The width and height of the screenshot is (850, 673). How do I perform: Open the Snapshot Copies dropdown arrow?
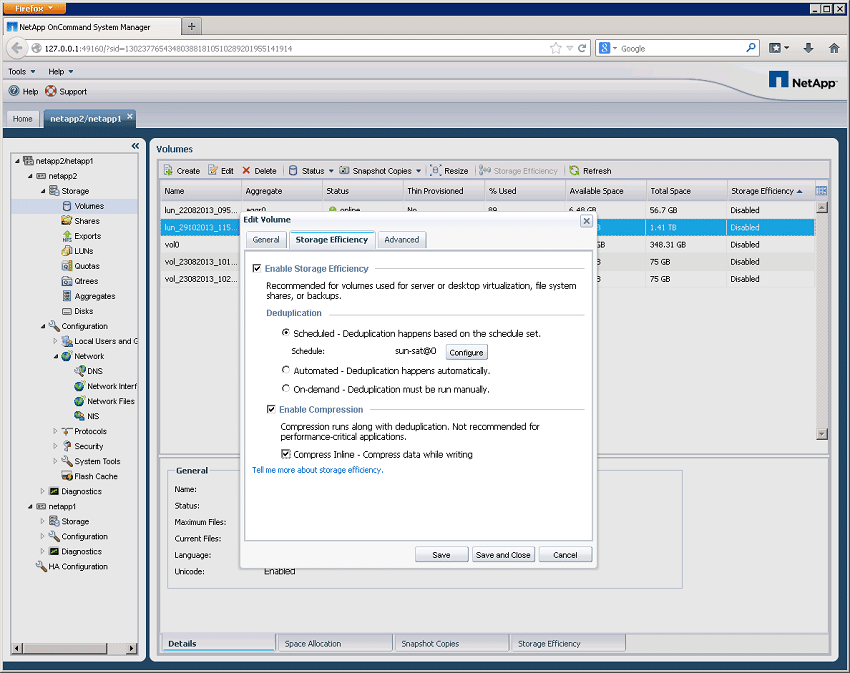(418, 171)
